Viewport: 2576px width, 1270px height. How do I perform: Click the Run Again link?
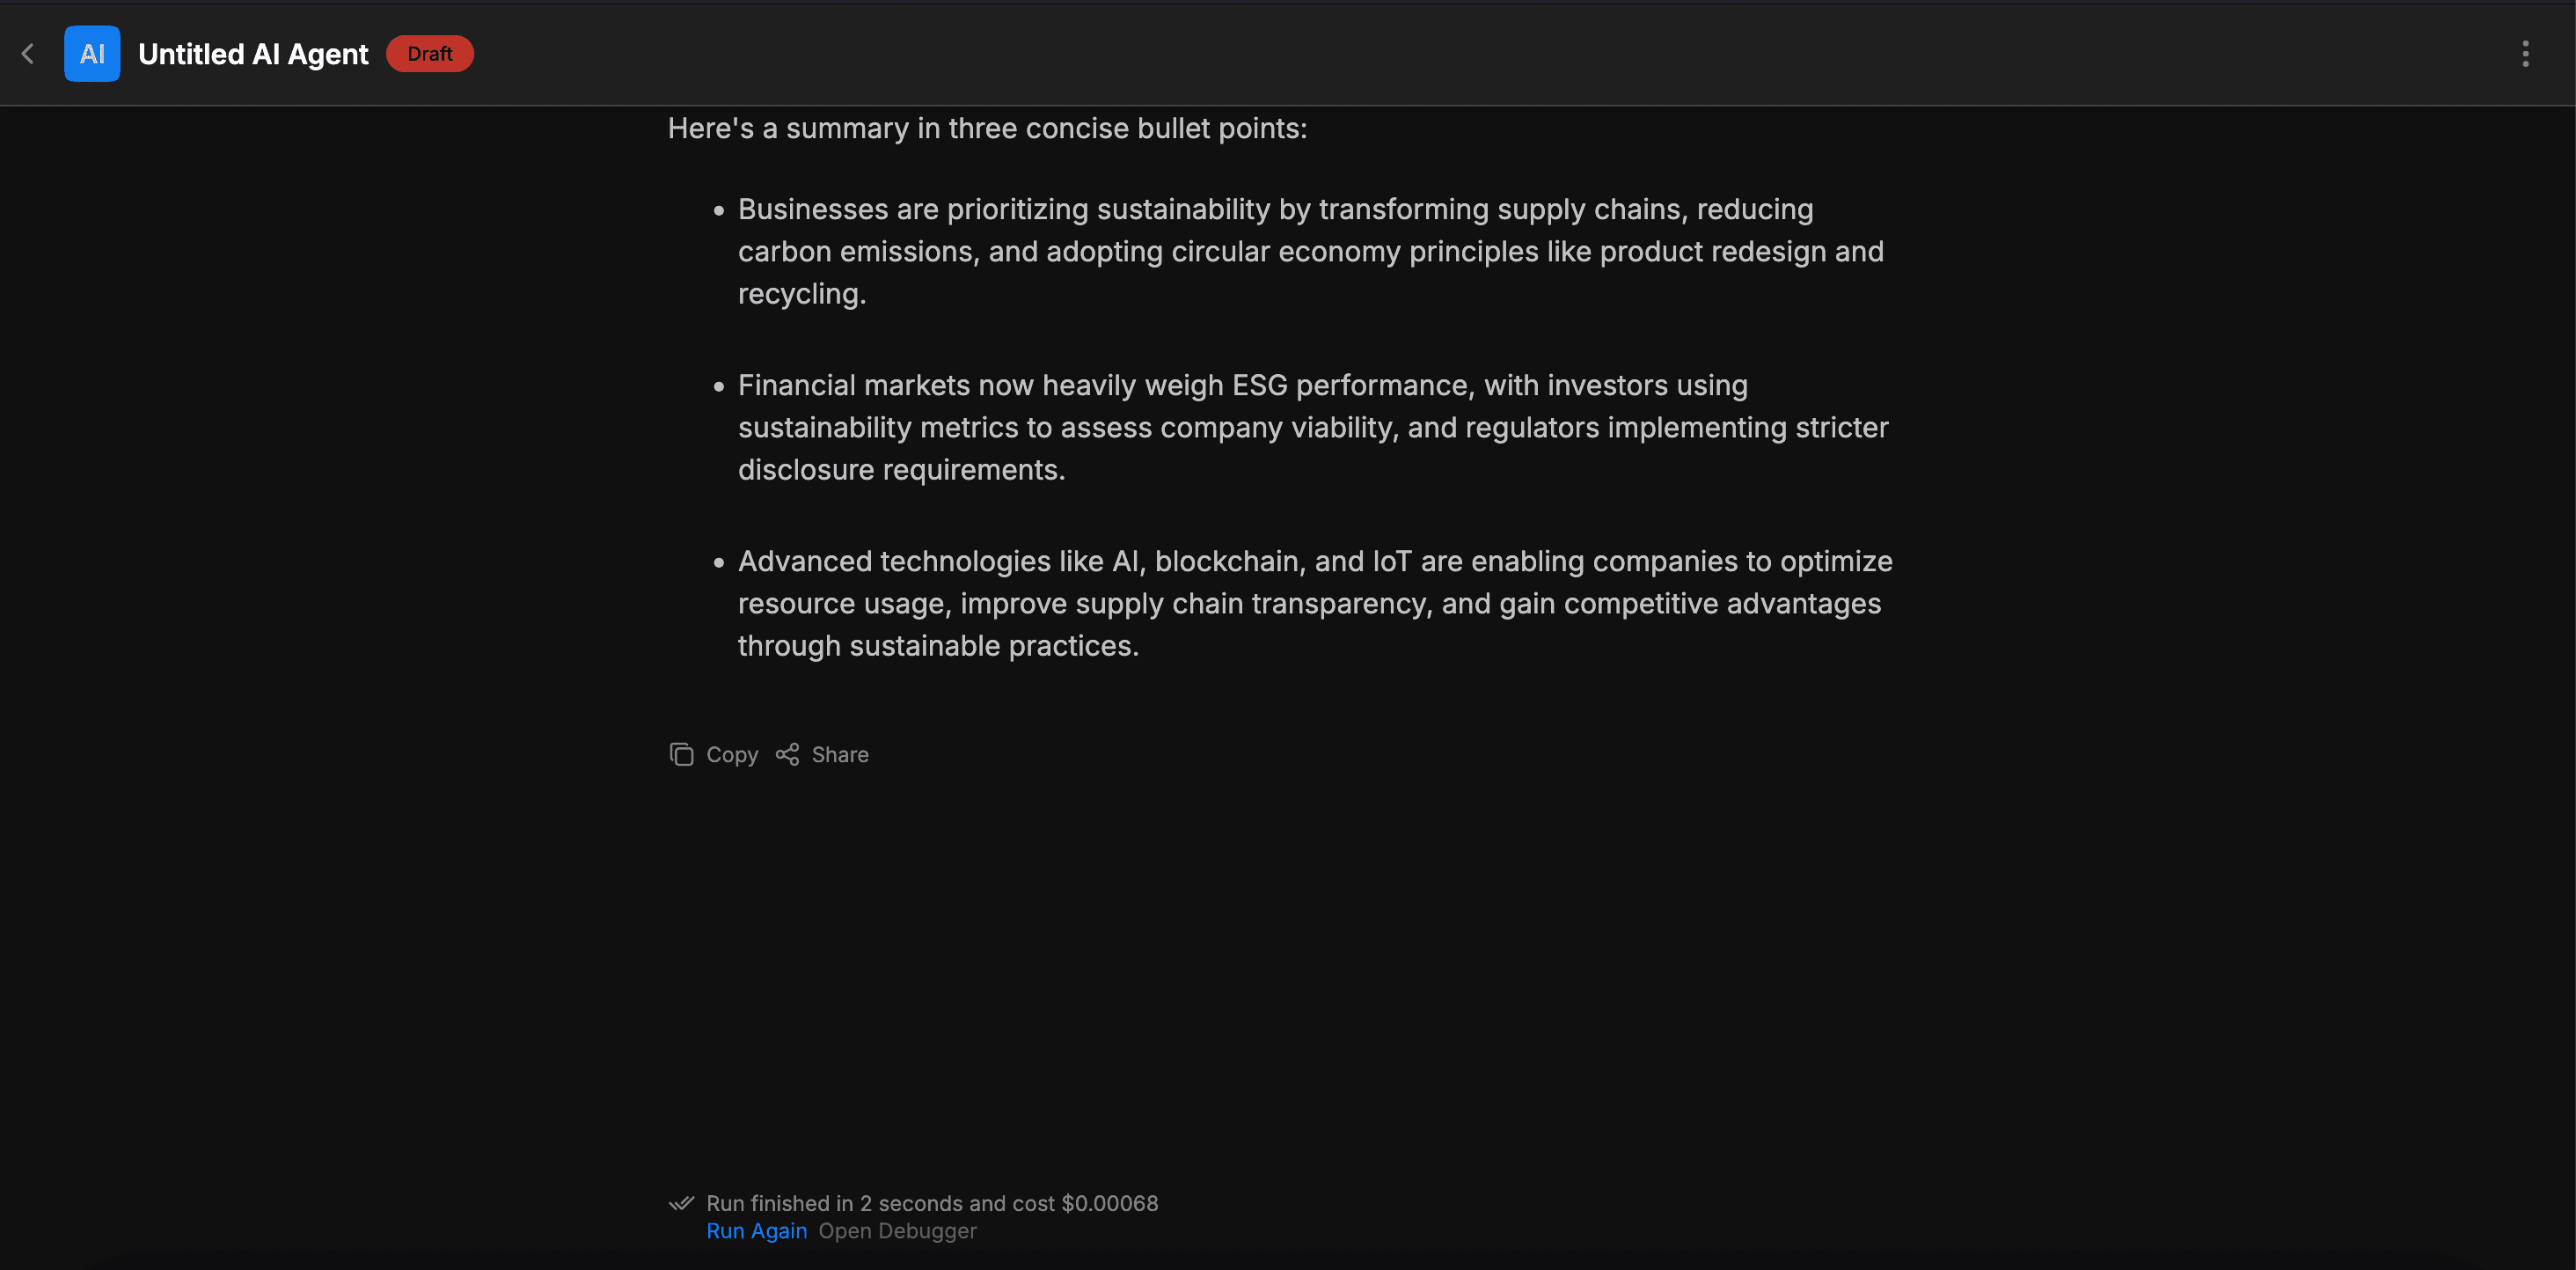(x=756, y=1231)
